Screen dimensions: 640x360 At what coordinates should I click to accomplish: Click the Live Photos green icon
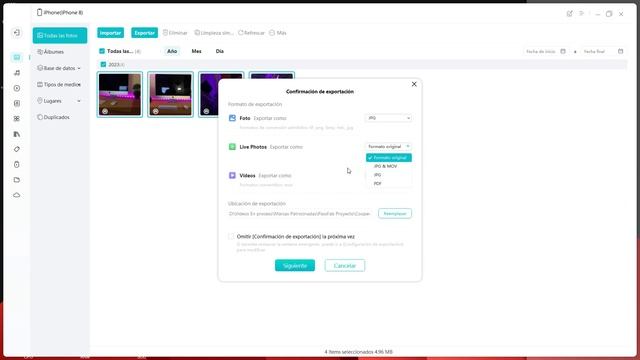click(x=232, y=147)
